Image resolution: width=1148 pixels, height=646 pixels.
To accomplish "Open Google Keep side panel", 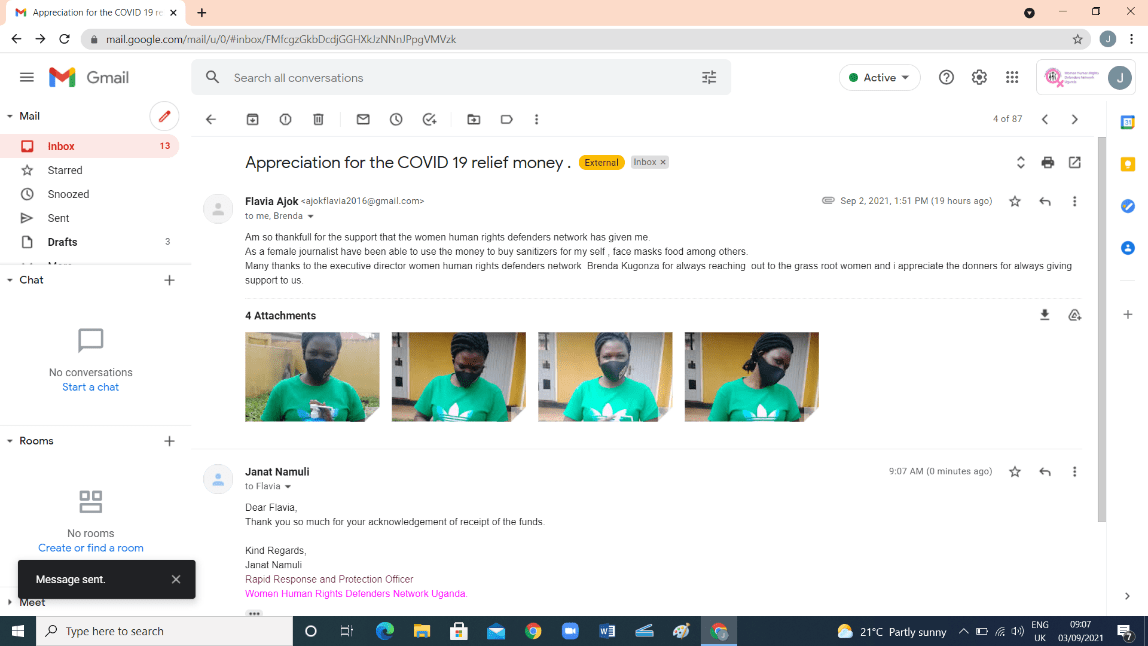I will click(x=1128, y=164).
